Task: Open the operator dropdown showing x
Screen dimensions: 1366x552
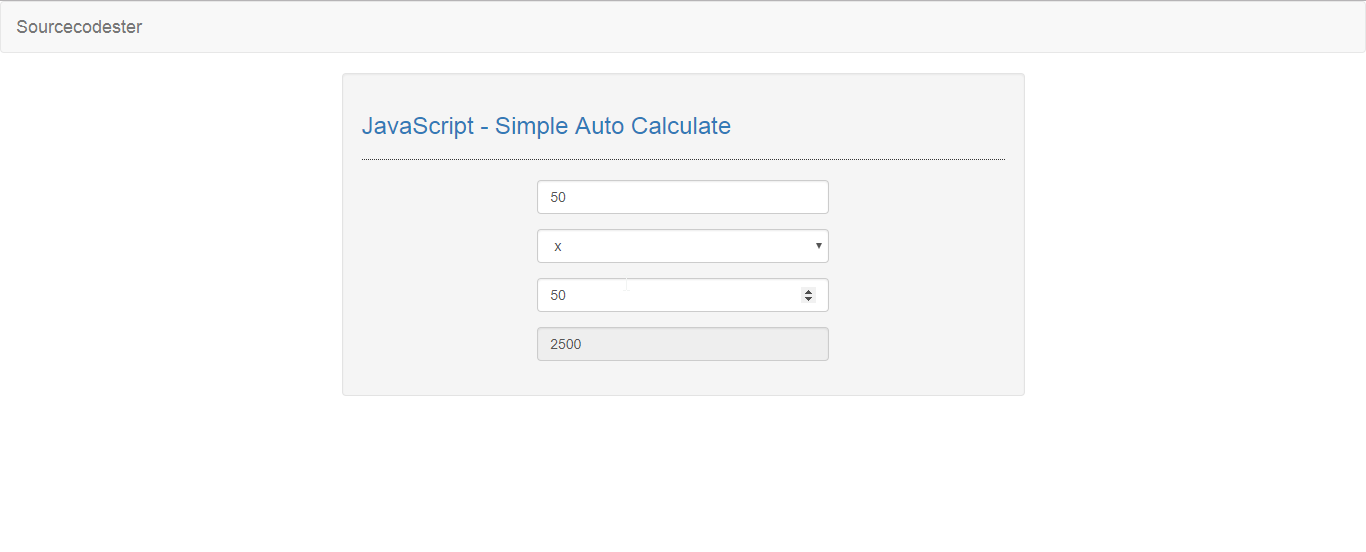Action: (x=683, y=246)
